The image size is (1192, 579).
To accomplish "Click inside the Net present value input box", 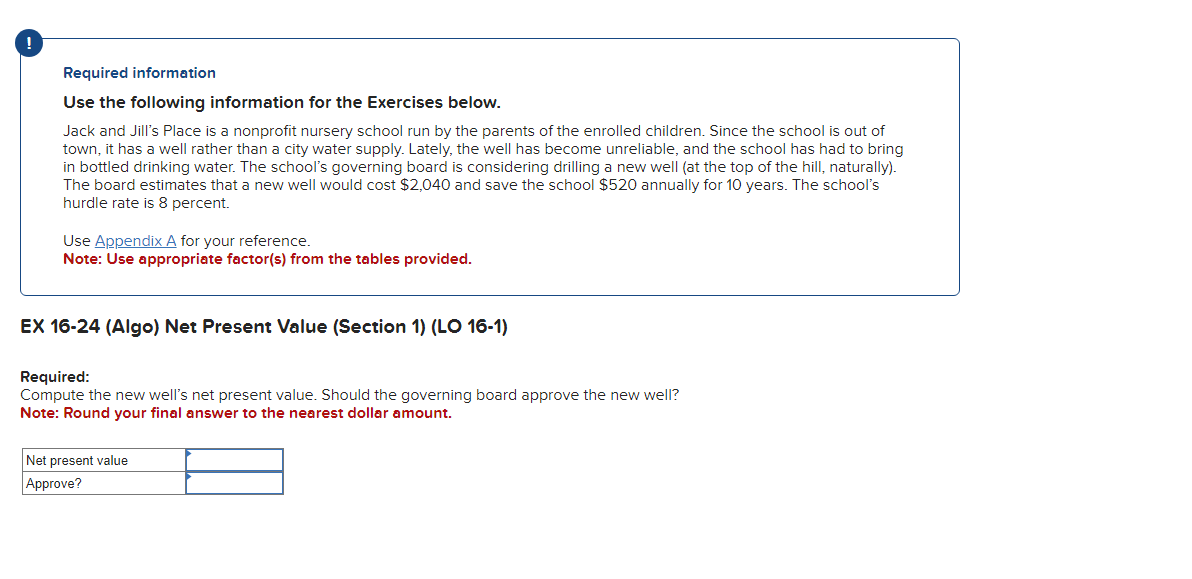I will point(234,459).
